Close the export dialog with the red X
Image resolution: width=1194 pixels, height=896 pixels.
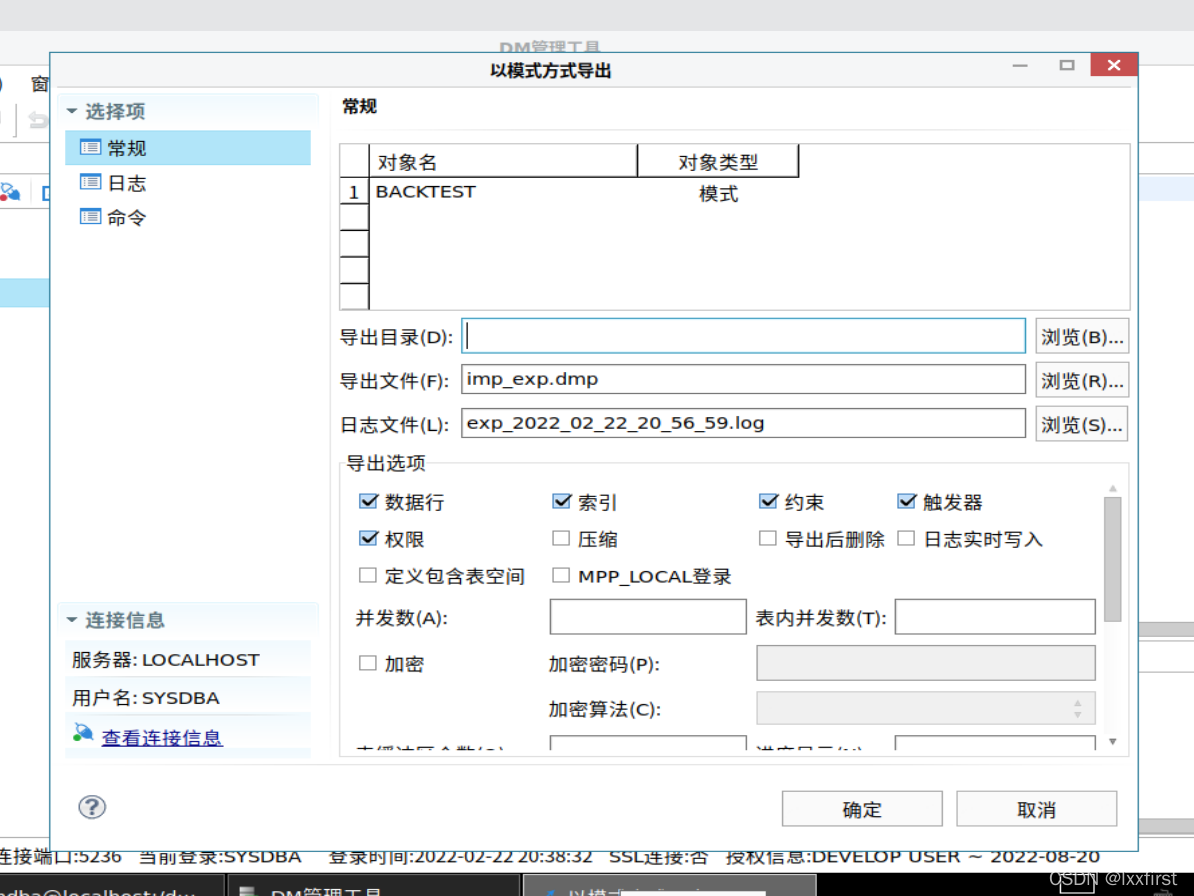(x=1113, y=65)
